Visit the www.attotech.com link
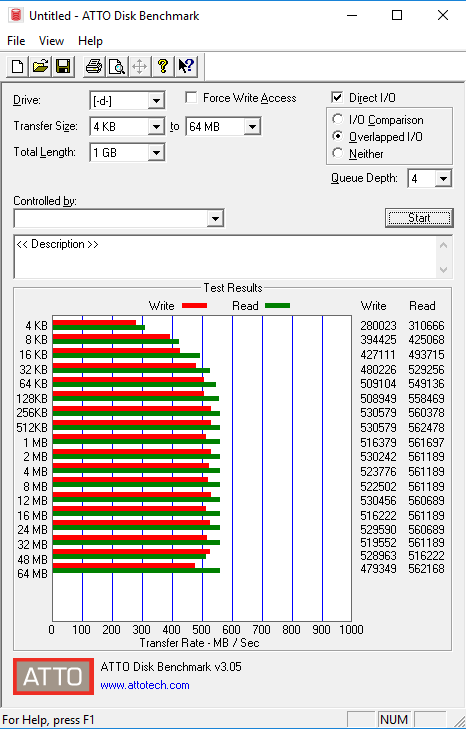This screenshot has width=466, height=729. (145, 685)
